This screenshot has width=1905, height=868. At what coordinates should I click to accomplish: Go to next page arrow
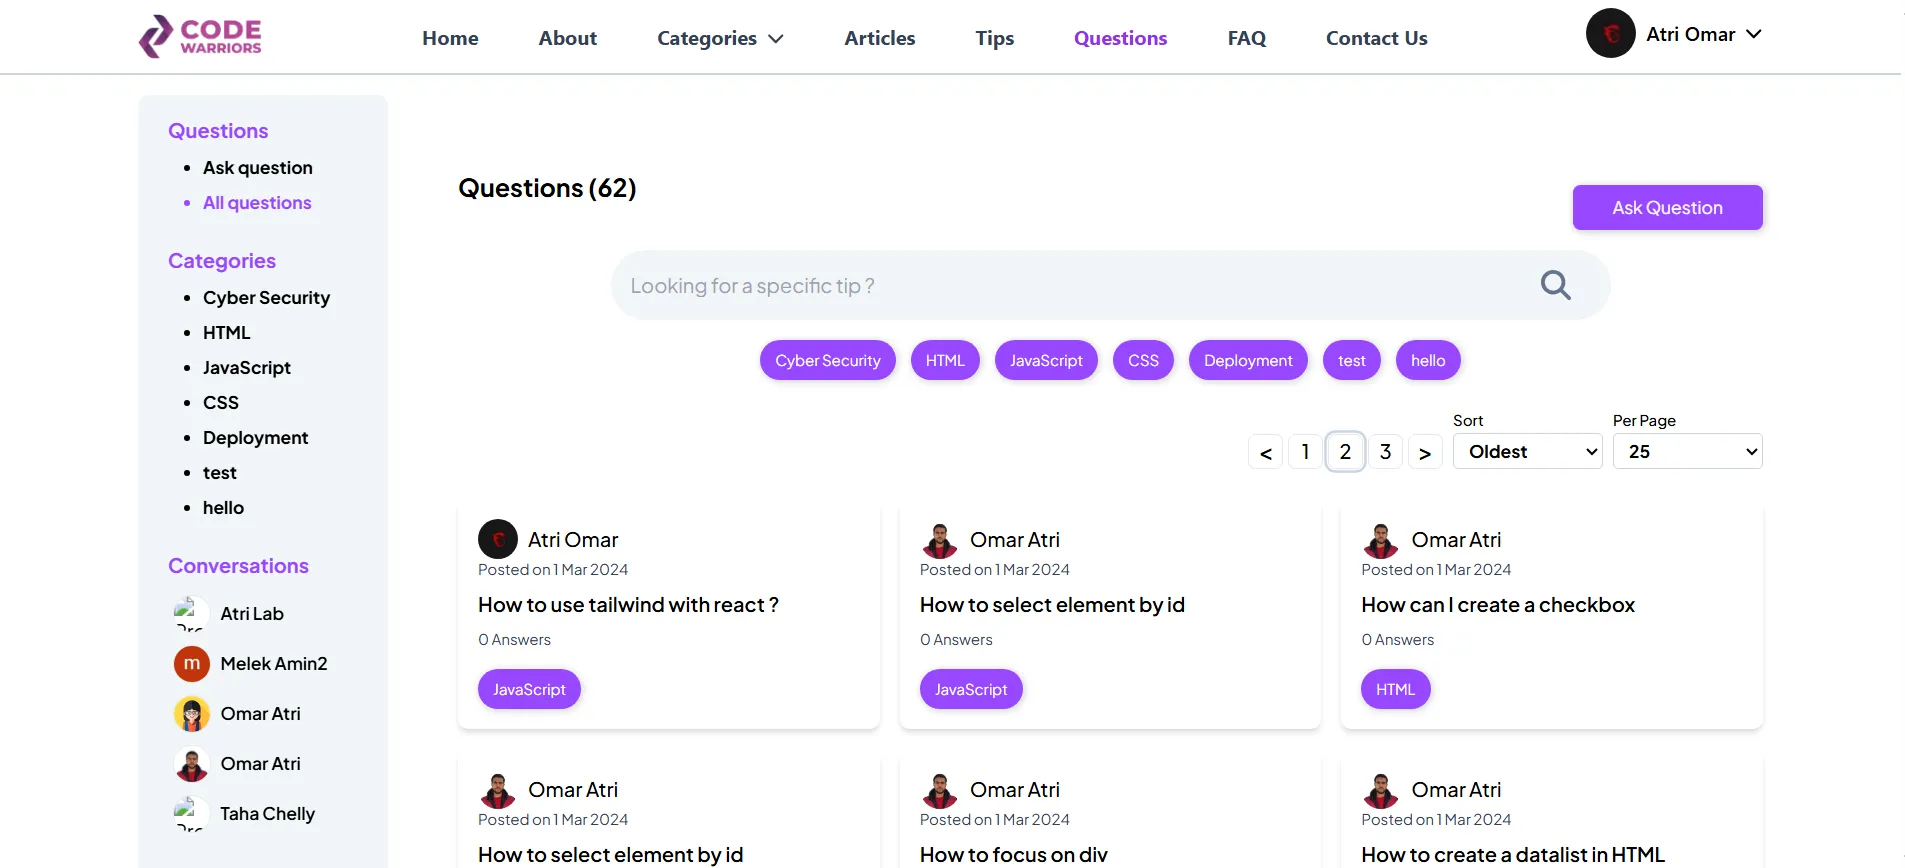click(x=1425, y=453)
